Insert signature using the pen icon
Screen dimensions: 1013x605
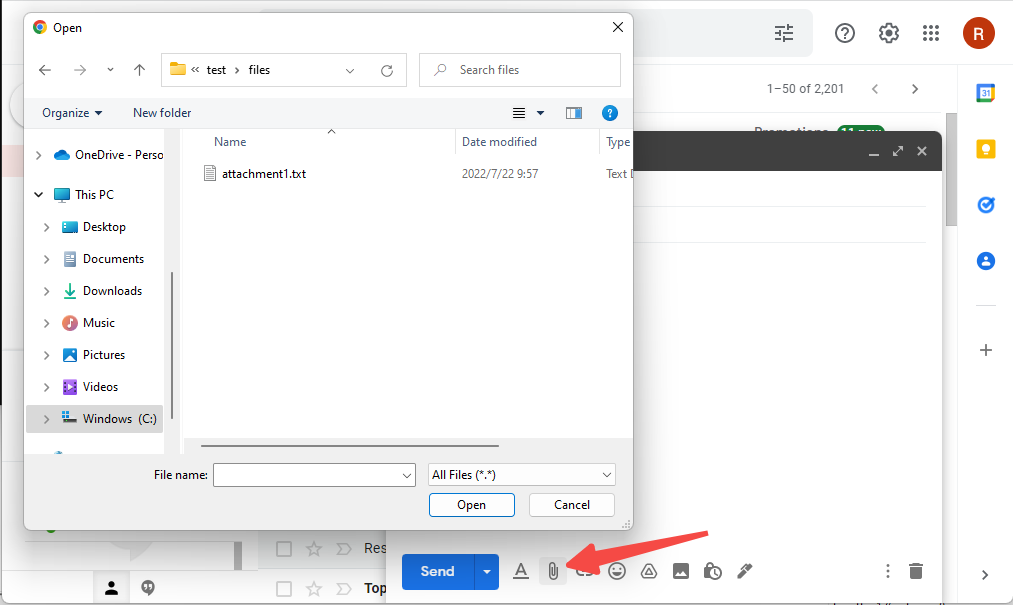pyautogui.click(x=745, y=571)
